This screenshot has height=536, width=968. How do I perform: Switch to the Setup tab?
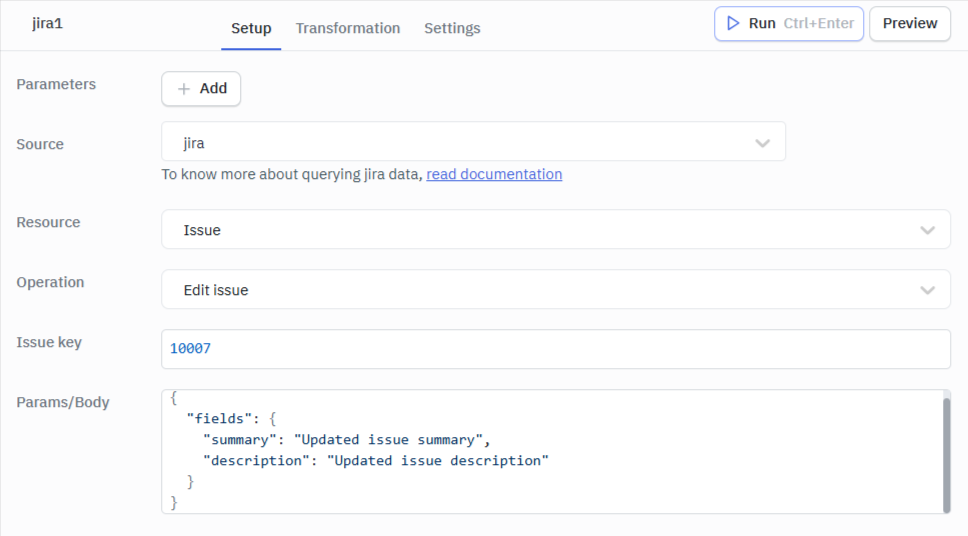[x=251, y=28]
